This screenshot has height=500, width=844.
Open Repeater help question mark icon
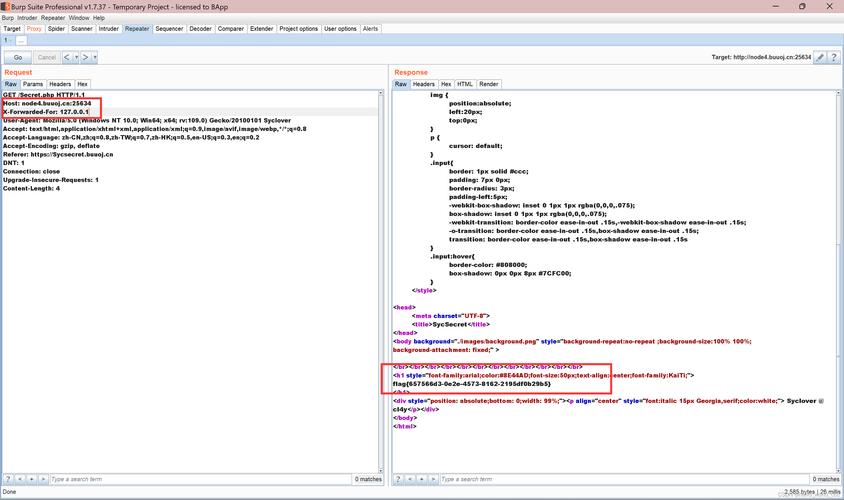coord(834,57)
